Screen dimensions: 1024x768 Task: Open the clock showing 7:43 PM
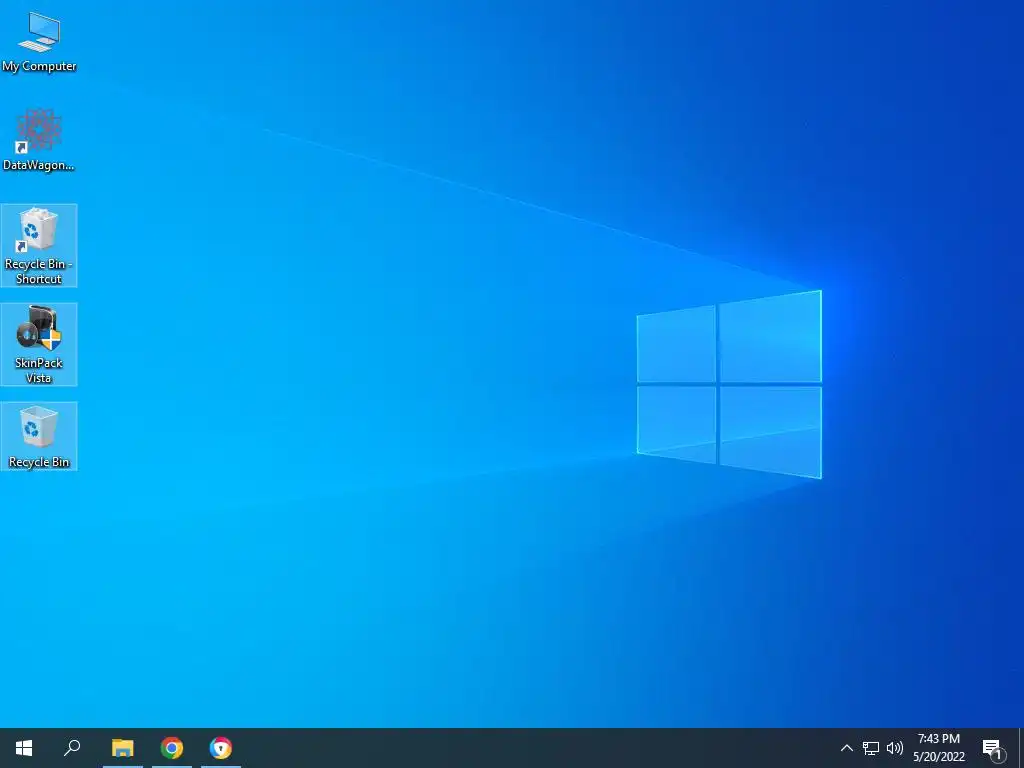(939, 748)
